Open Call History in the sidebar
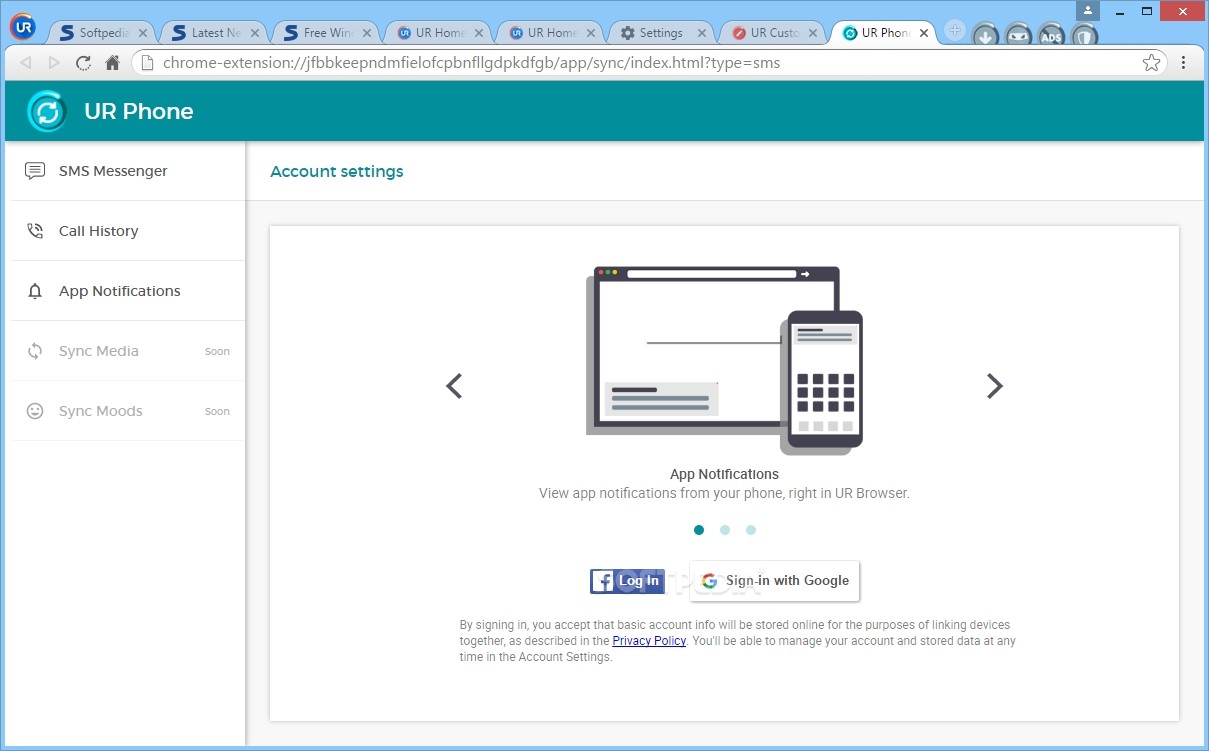Viewport: 1209px width, 751px height. [x=128, y=231]
